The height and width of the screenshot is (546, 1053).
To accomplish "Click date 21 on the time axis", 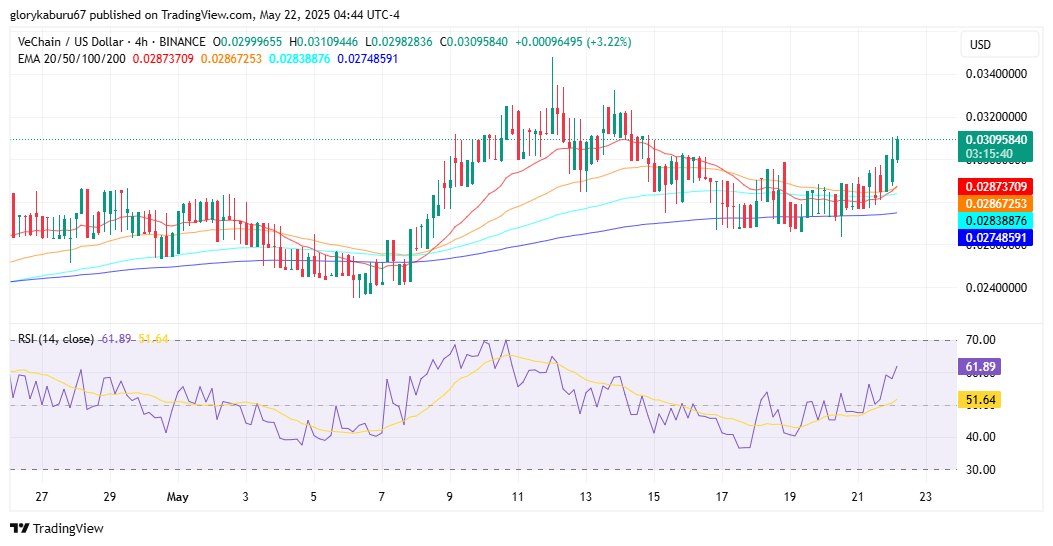I will click(858, 497).
